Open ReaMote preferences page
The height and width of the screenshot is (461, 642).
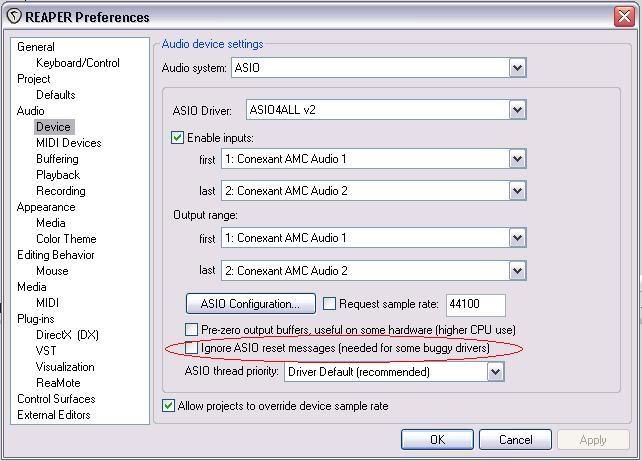(x=59, y=383)
